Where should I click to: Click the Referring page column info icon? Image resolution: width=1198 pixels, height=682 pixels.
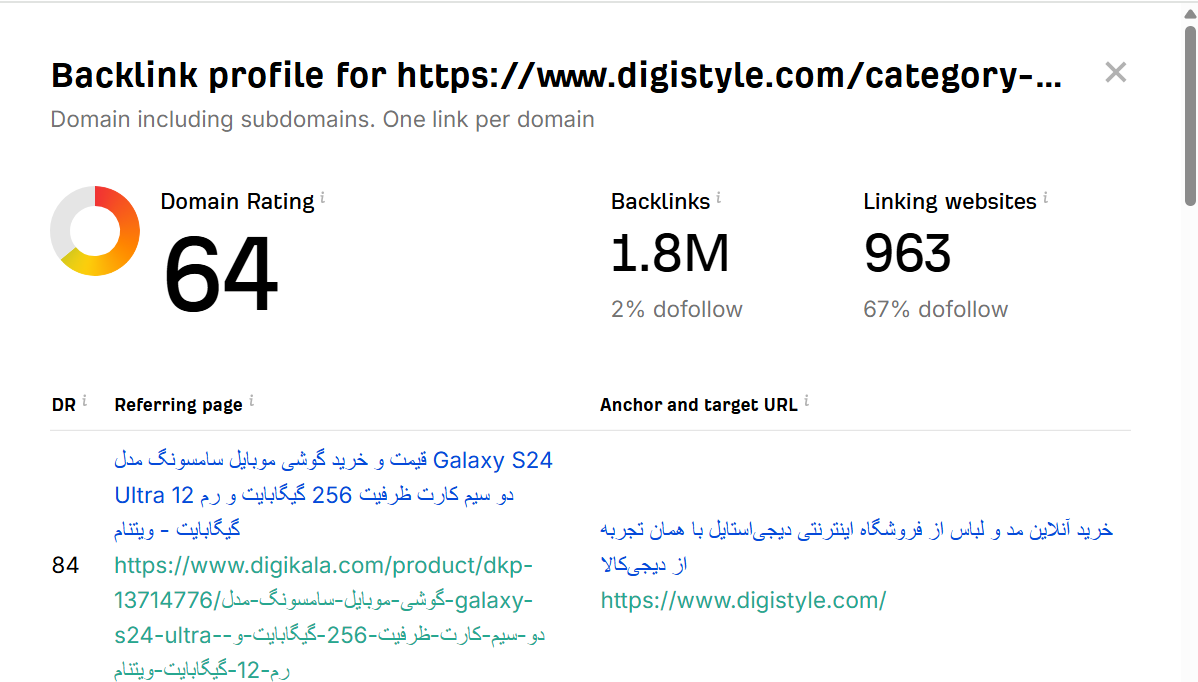(252, 401)
